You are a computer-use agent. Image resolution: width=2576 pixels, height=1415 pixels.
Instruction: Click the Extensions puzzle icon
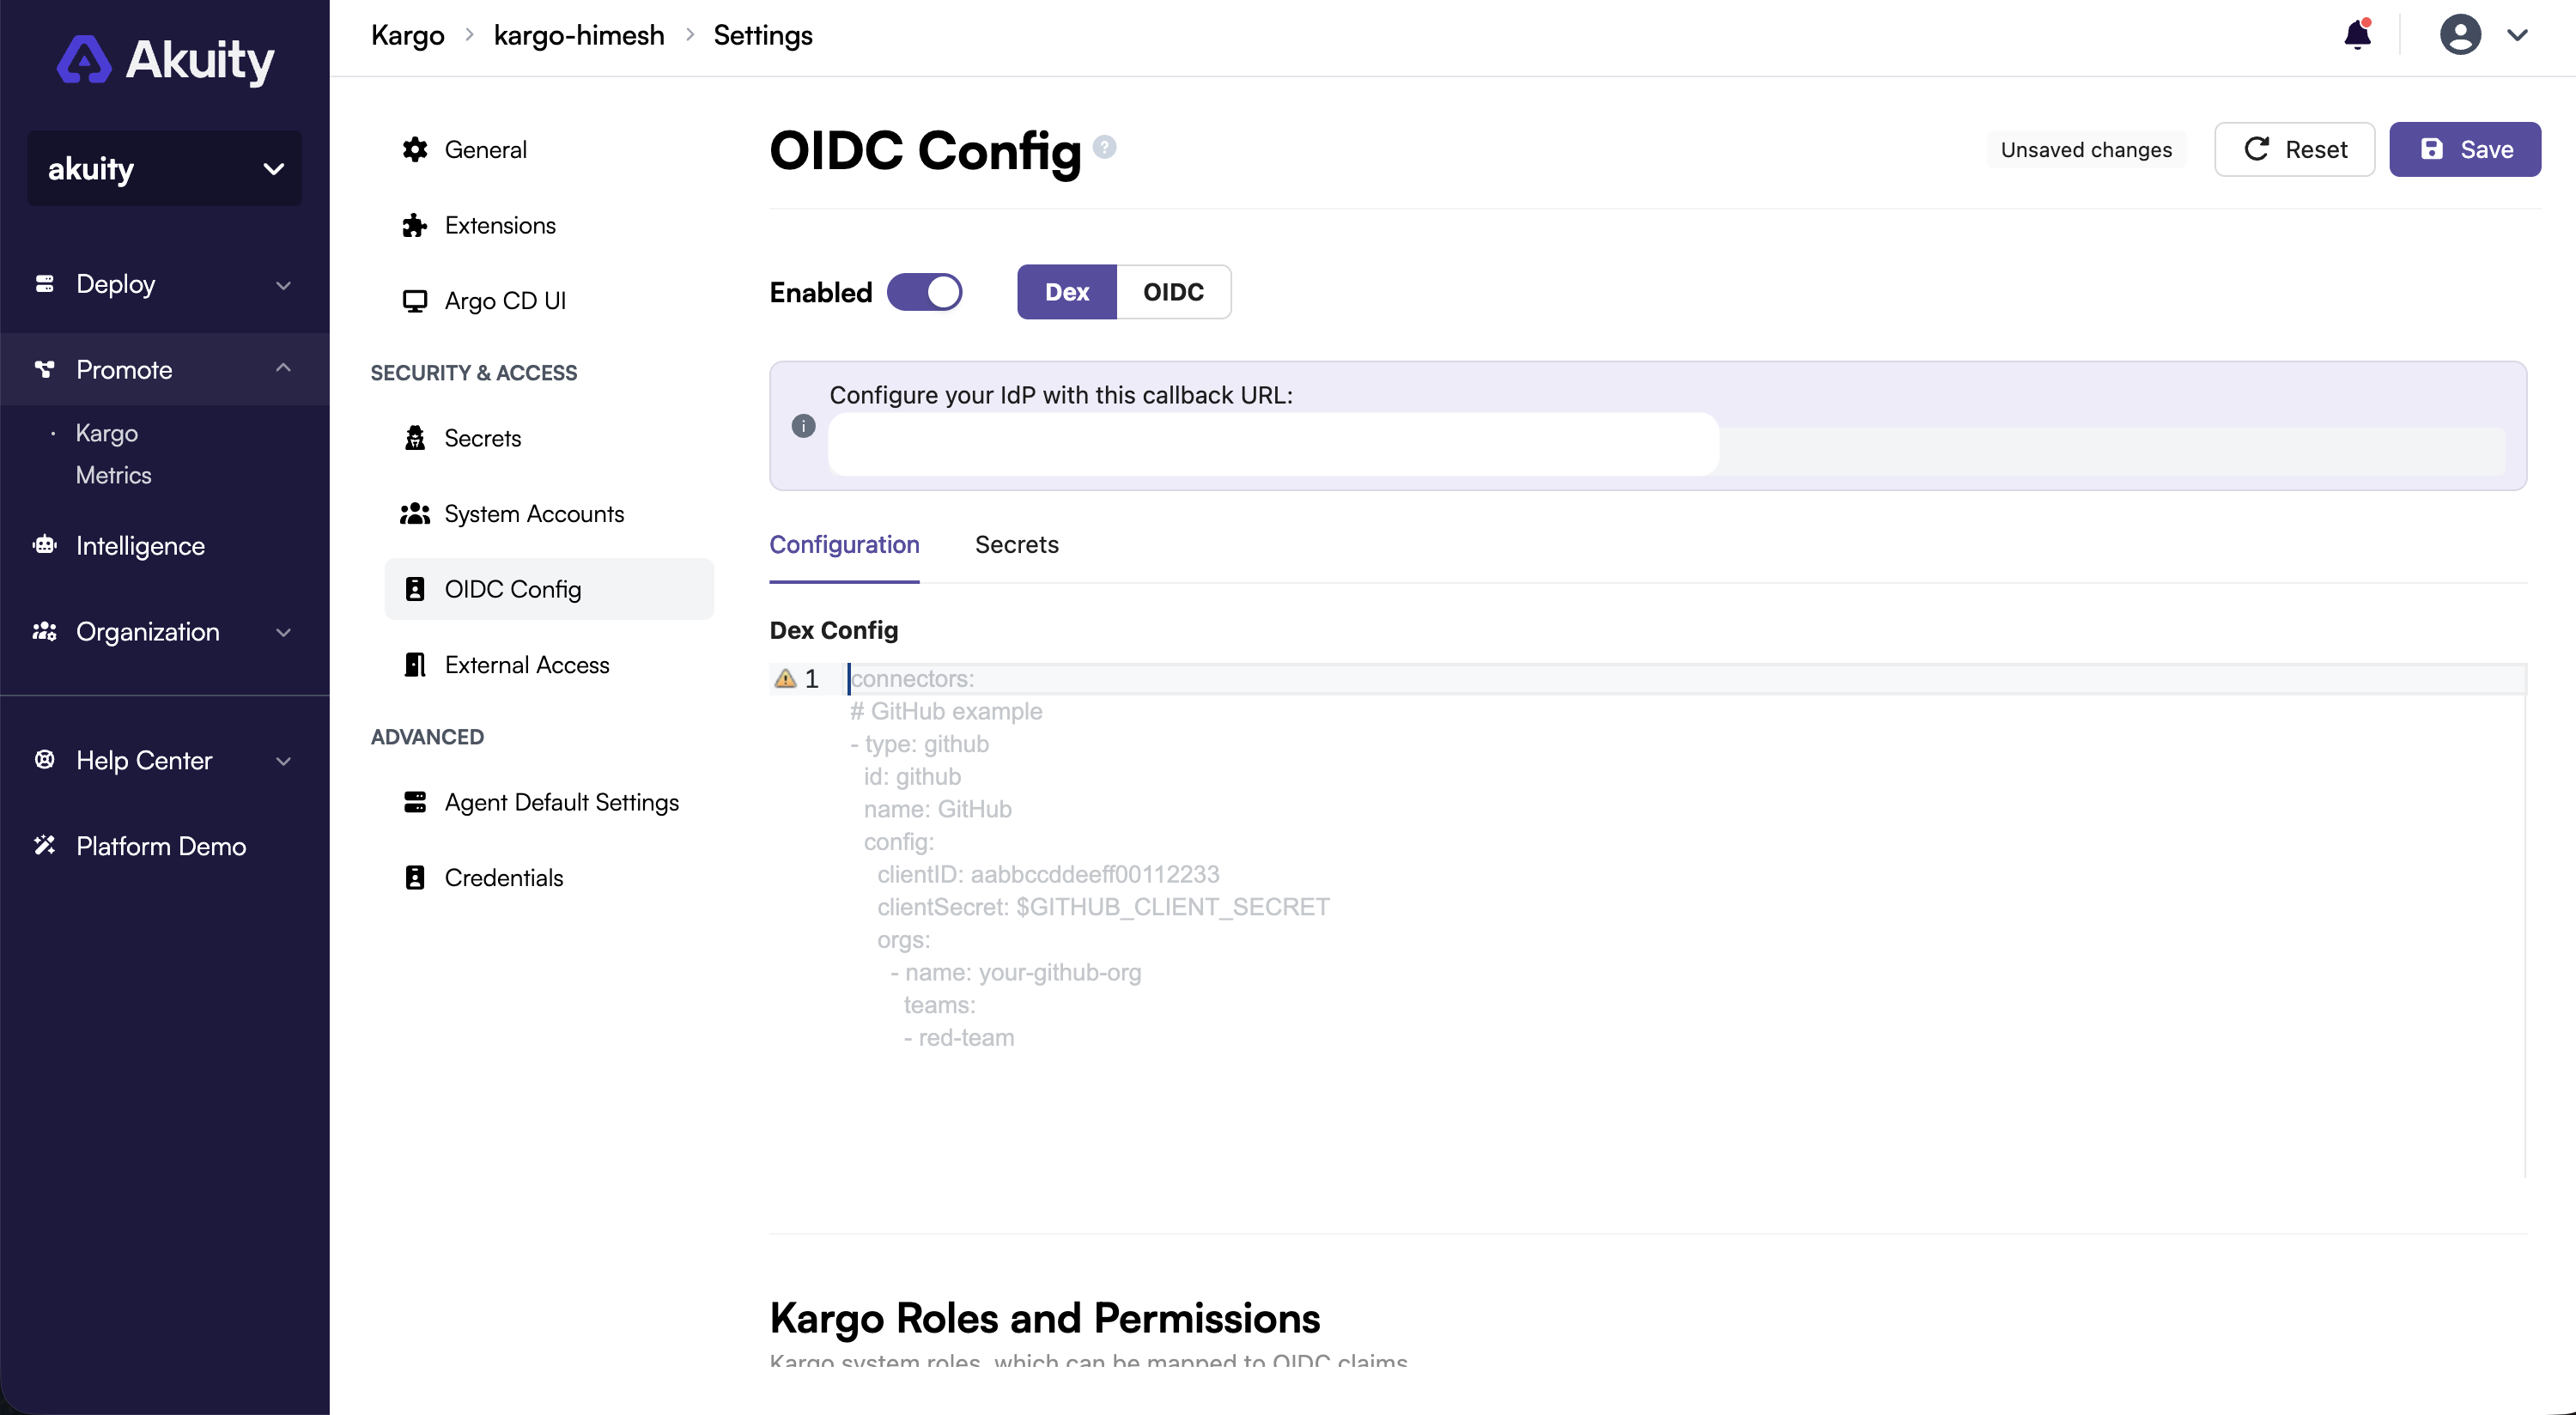tap(414, 225)
